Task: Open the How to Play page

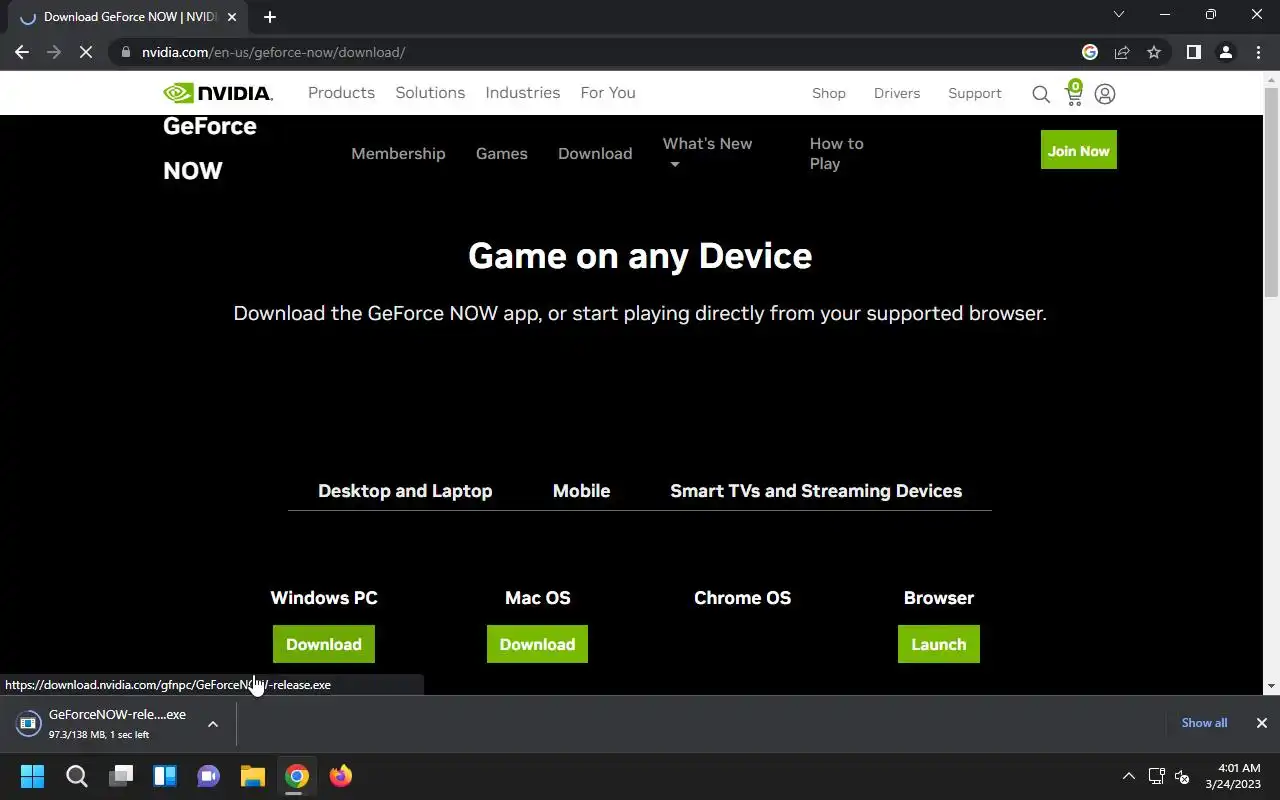Action: click(x=836, y=153)
